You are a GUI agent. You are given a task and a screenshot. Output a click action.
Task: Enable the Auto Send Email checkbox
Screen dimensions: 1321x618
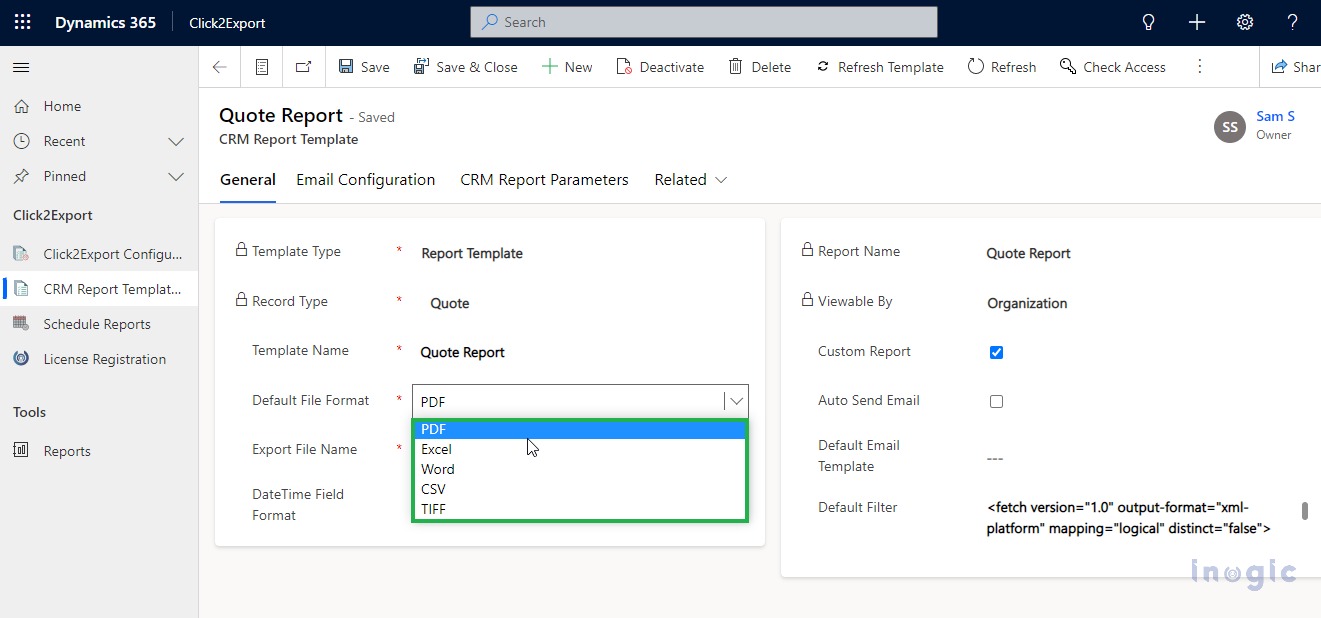click(996, 401)
